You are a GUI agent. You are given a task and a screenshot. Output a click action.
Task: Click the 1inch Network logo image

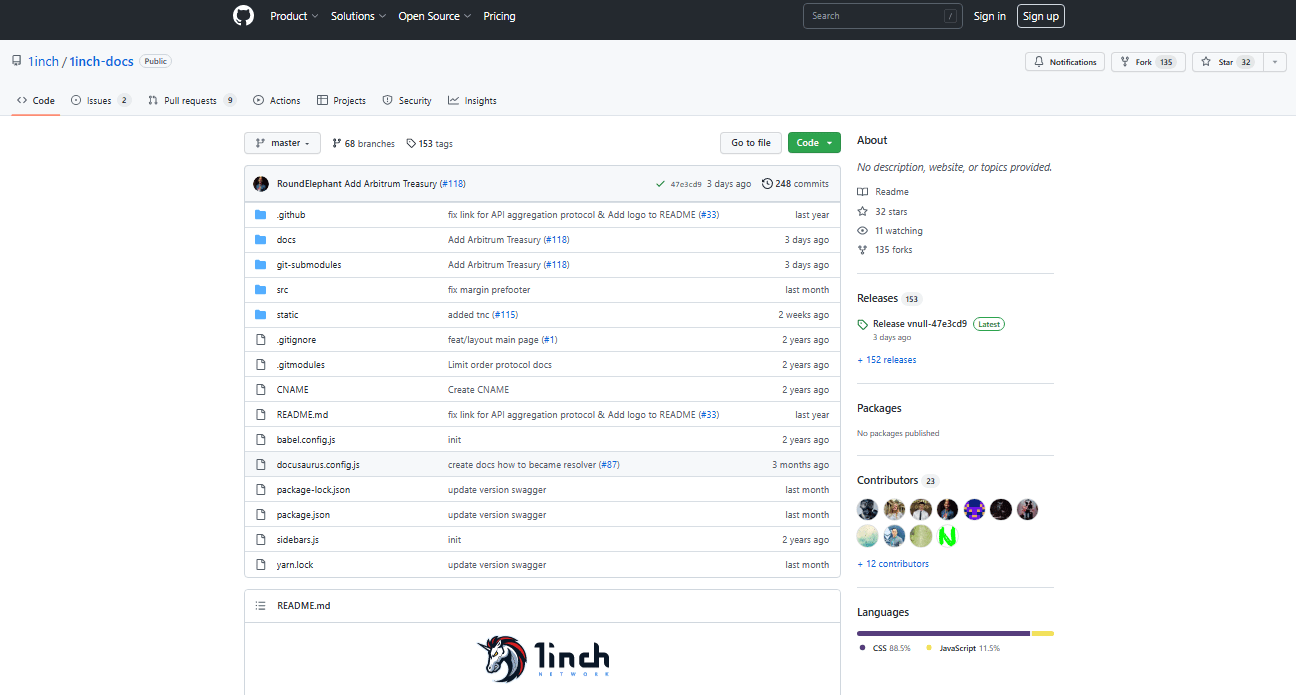(x=543, y=657)
